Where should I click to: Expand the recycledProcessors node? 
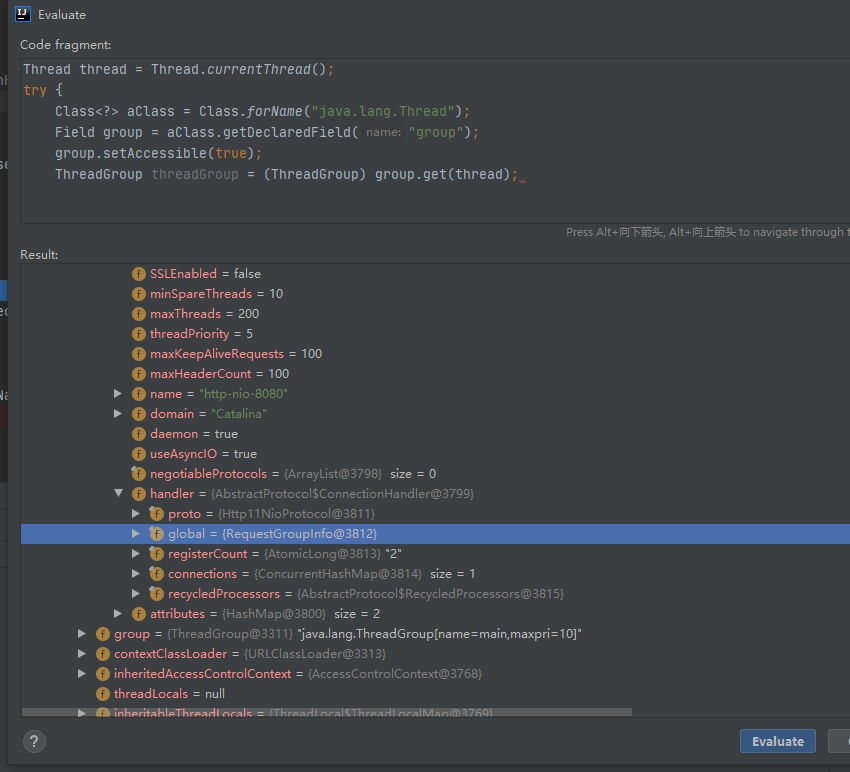pos(136,594)
